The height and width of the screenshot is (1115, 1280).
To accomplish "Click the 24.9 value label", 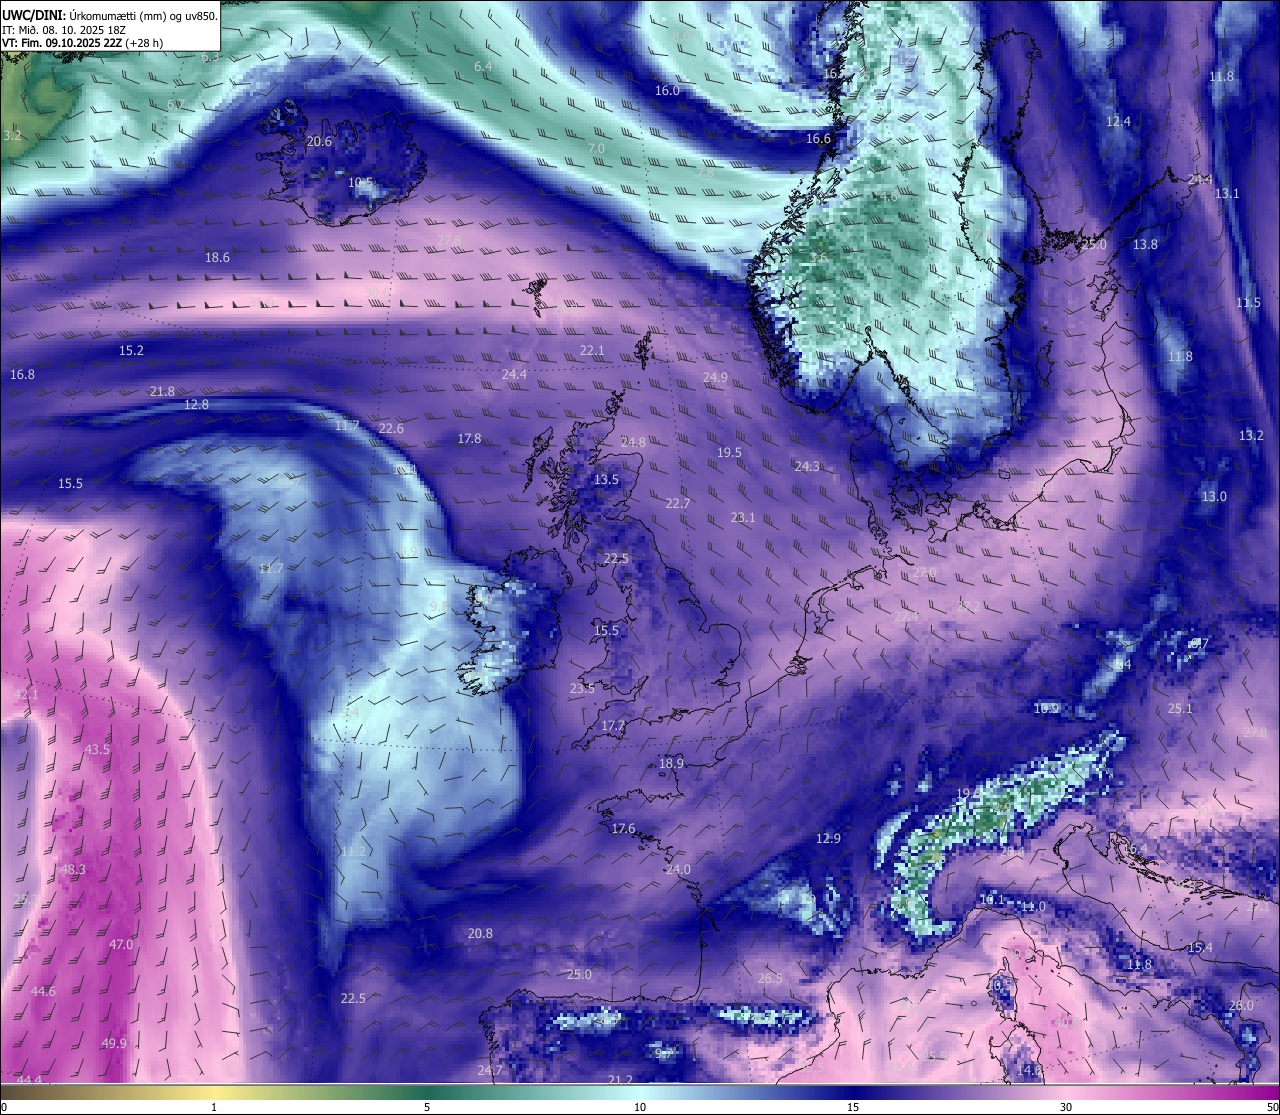I will [x=715, y=377].
